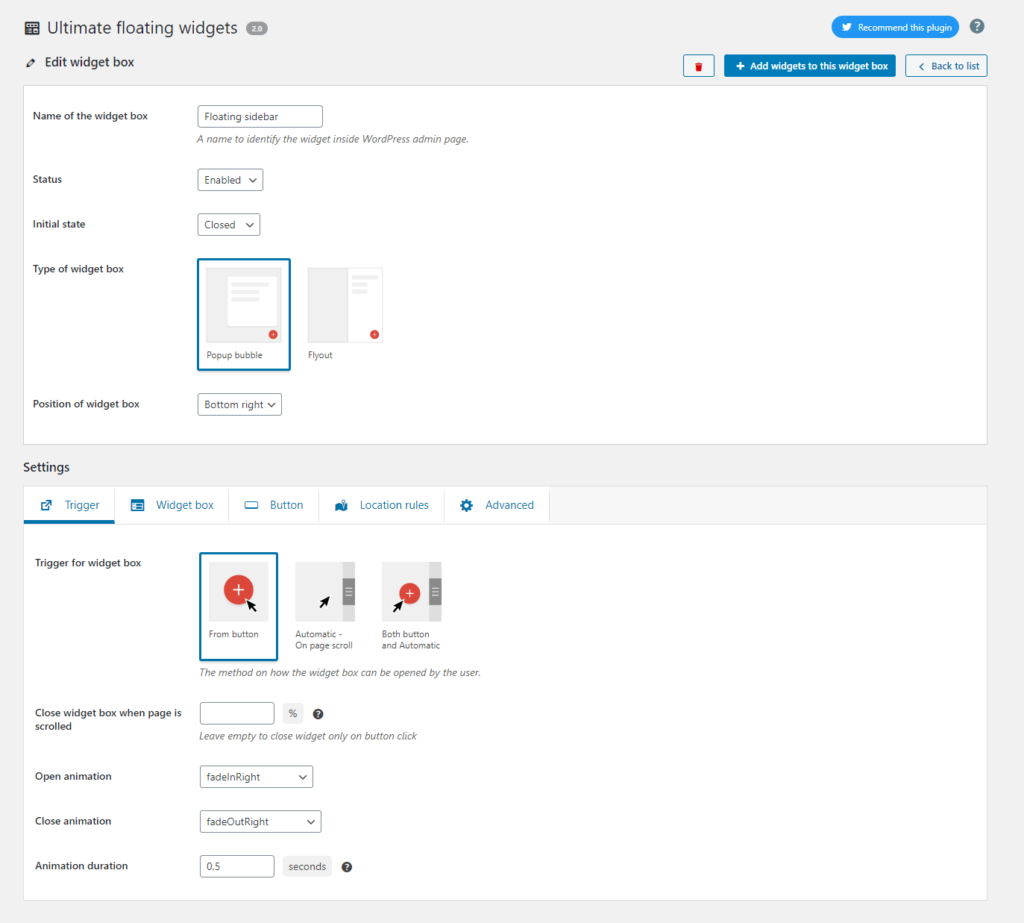Click the Widget box tab icon

click(137, 506)
